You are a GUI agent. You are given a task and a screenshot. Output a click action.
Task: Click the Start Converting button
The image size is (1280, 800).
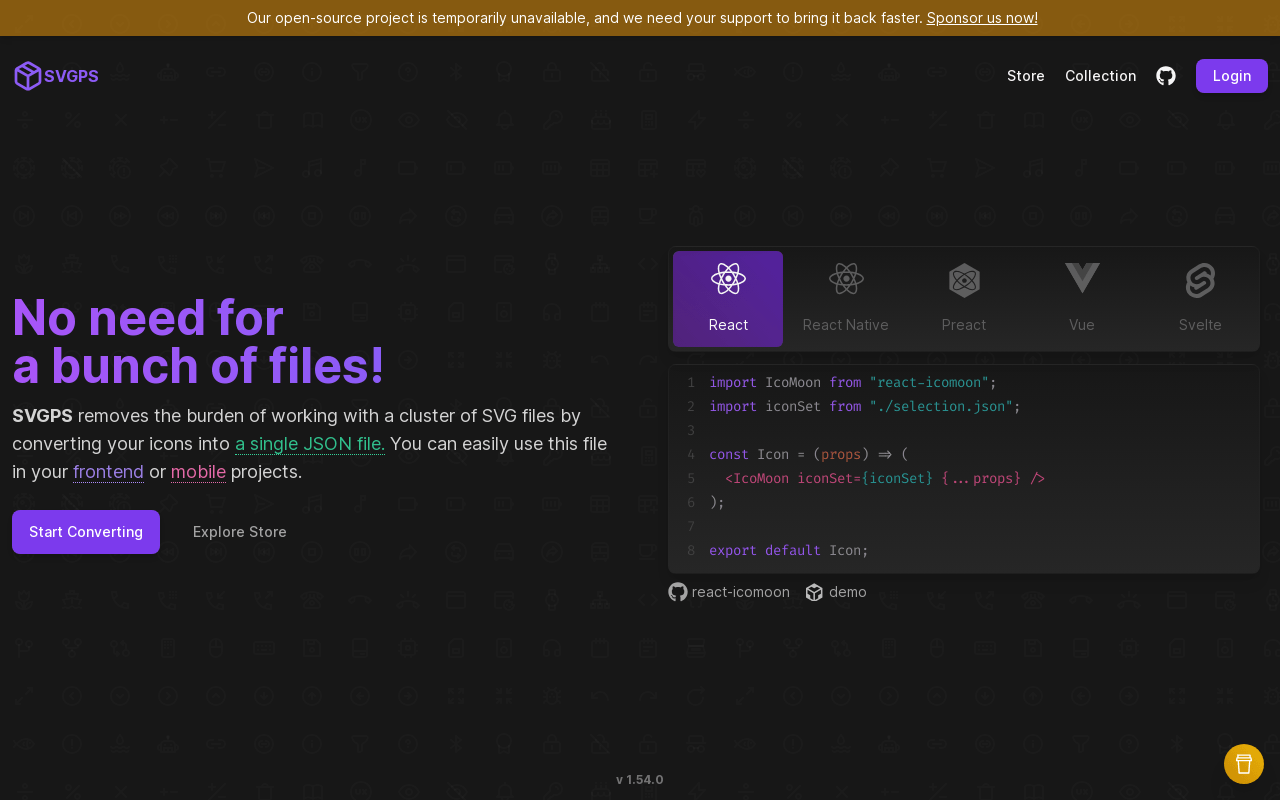pos(86,532)
